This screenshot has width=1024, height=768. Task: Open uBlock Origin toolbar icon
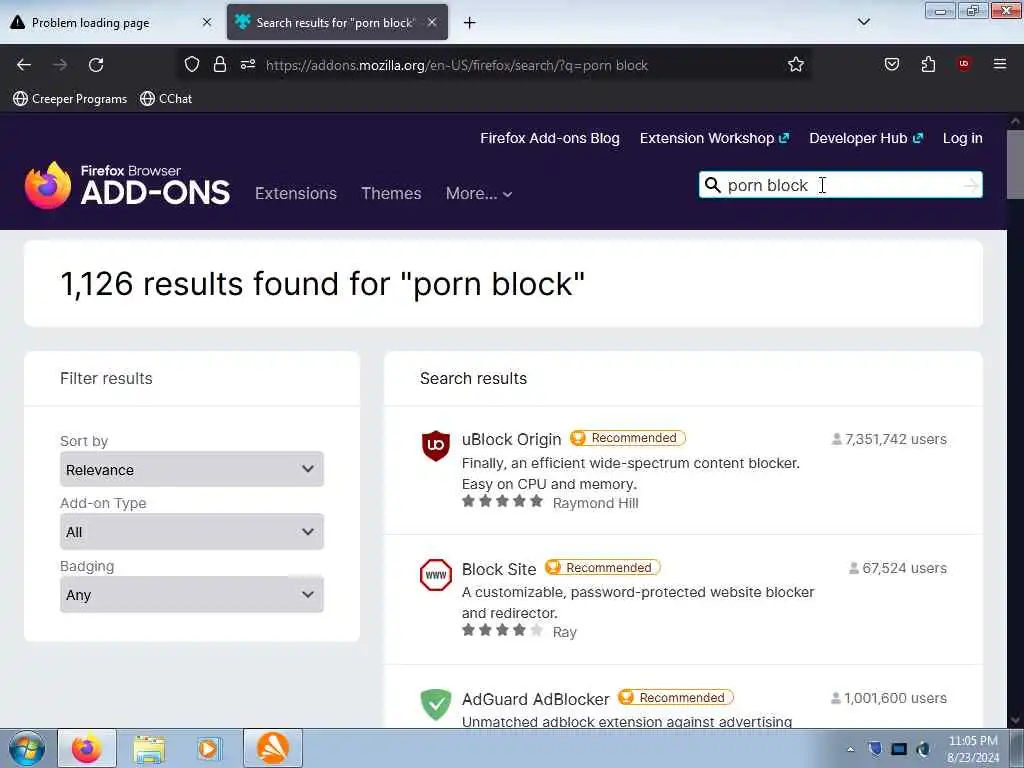tap(964, 64)
